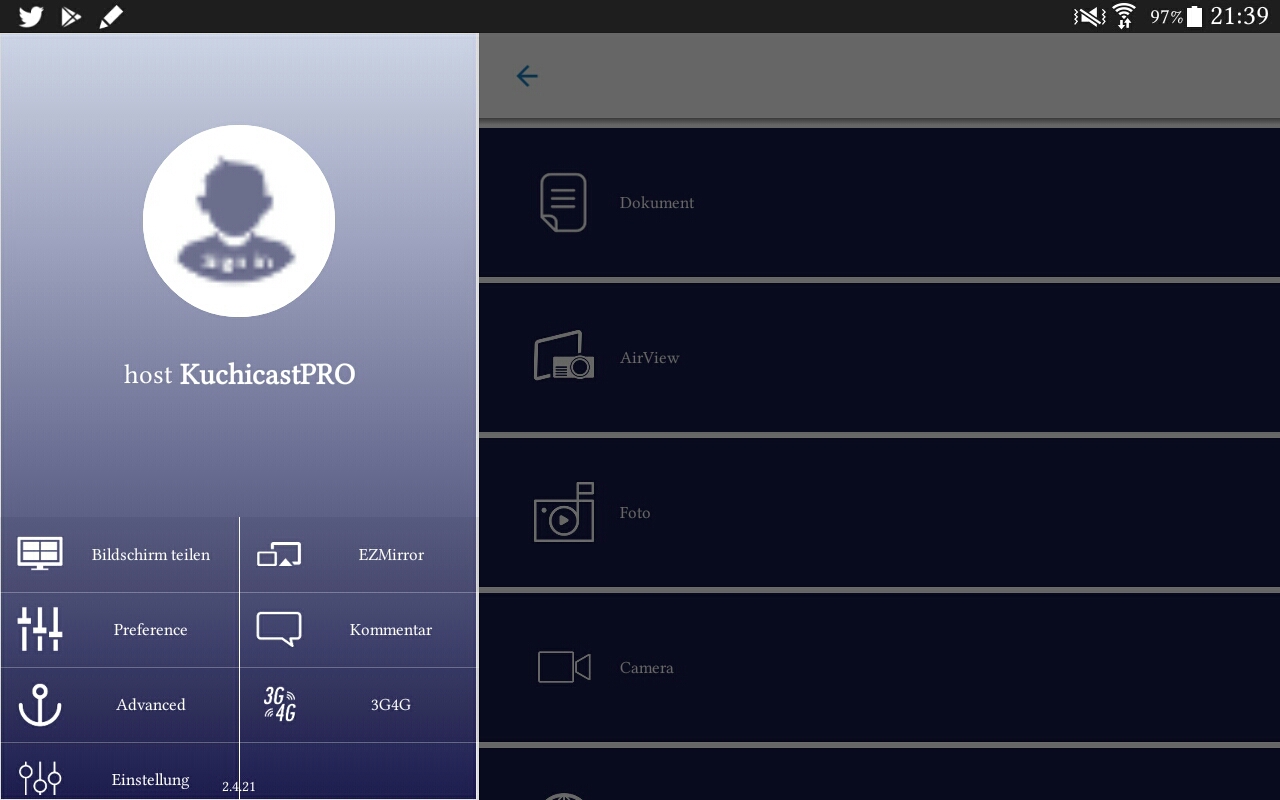Open the Foto entry text

(x=635, y=513)
